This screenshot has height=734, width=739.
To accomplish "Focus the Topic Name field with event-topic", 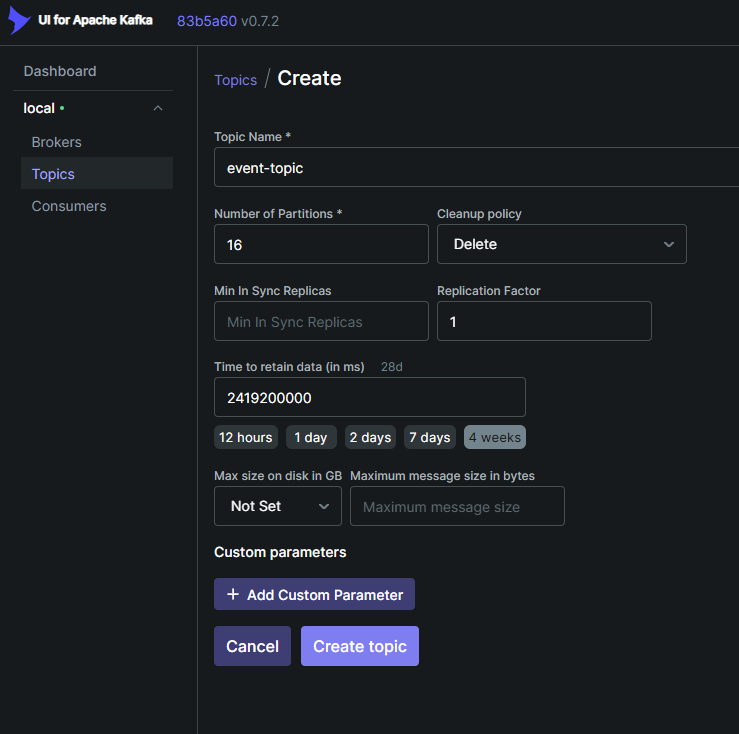I will point(476,167).
